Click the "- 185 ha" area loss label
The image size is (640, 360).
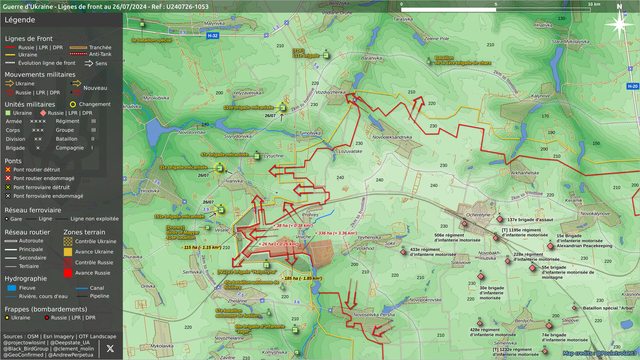coord(302,278)
